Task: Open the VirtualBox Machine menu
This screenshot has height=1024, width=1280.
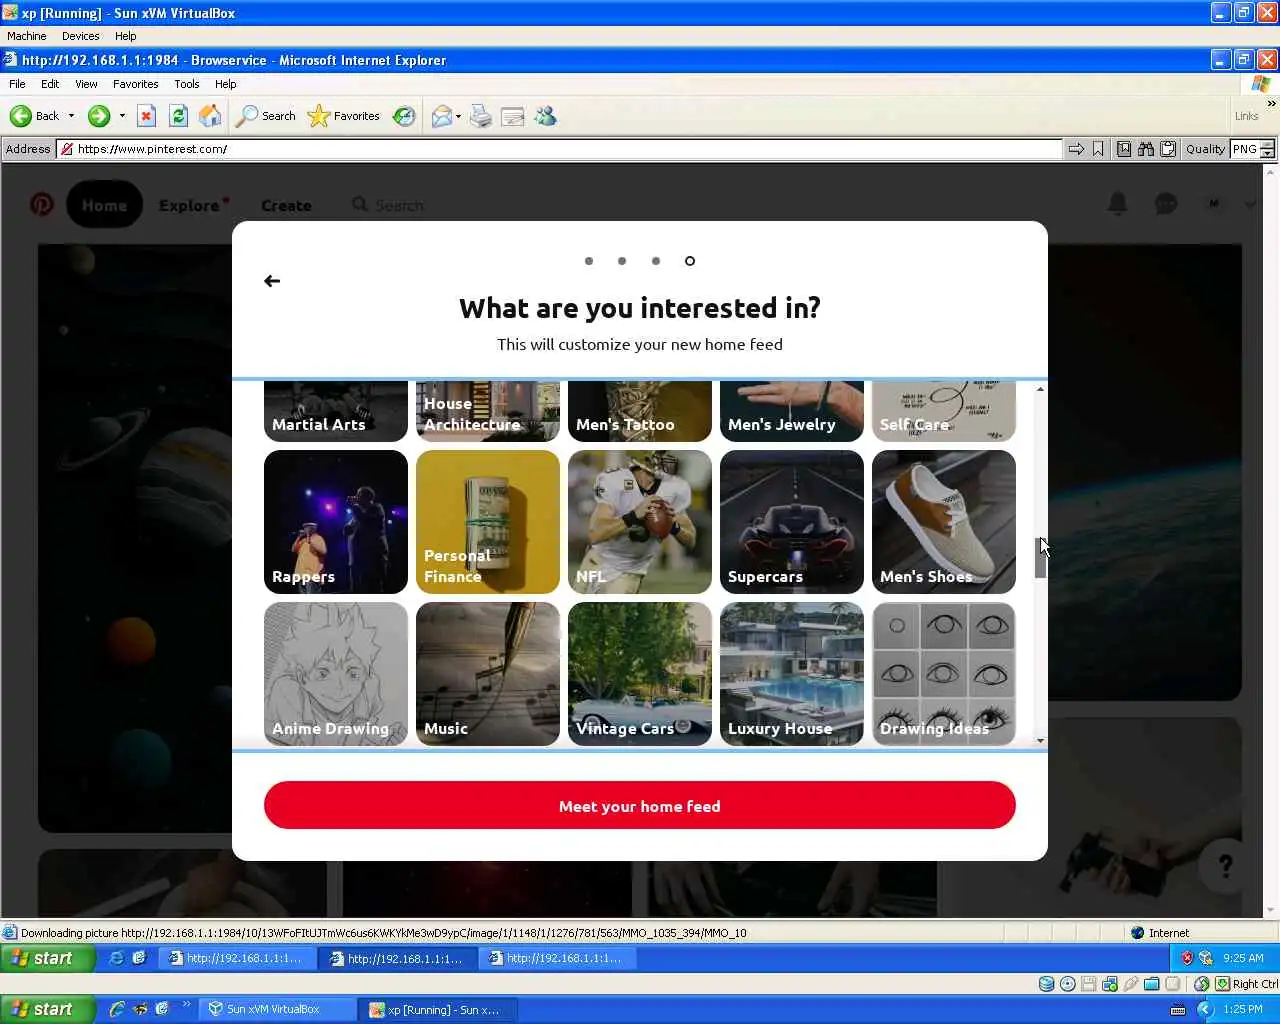Action: click(27, 36)
